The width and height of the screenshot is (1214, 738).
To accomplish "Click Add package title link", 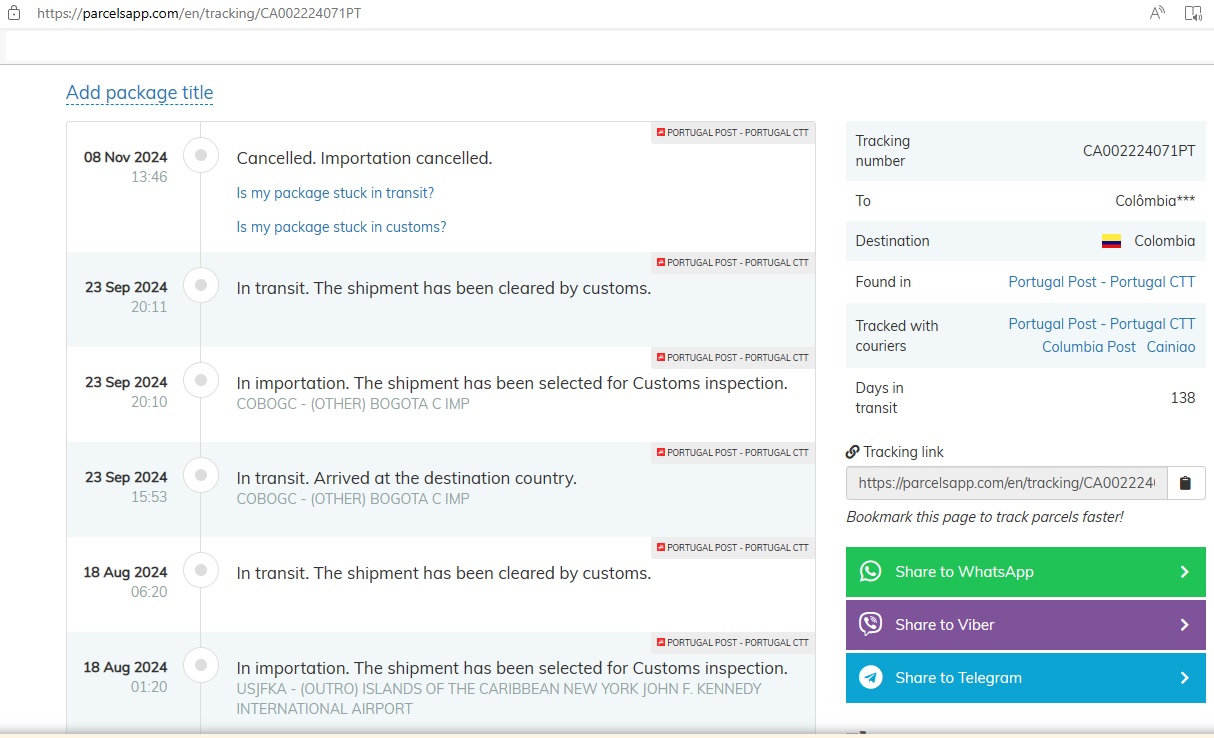I will (140, 93).
